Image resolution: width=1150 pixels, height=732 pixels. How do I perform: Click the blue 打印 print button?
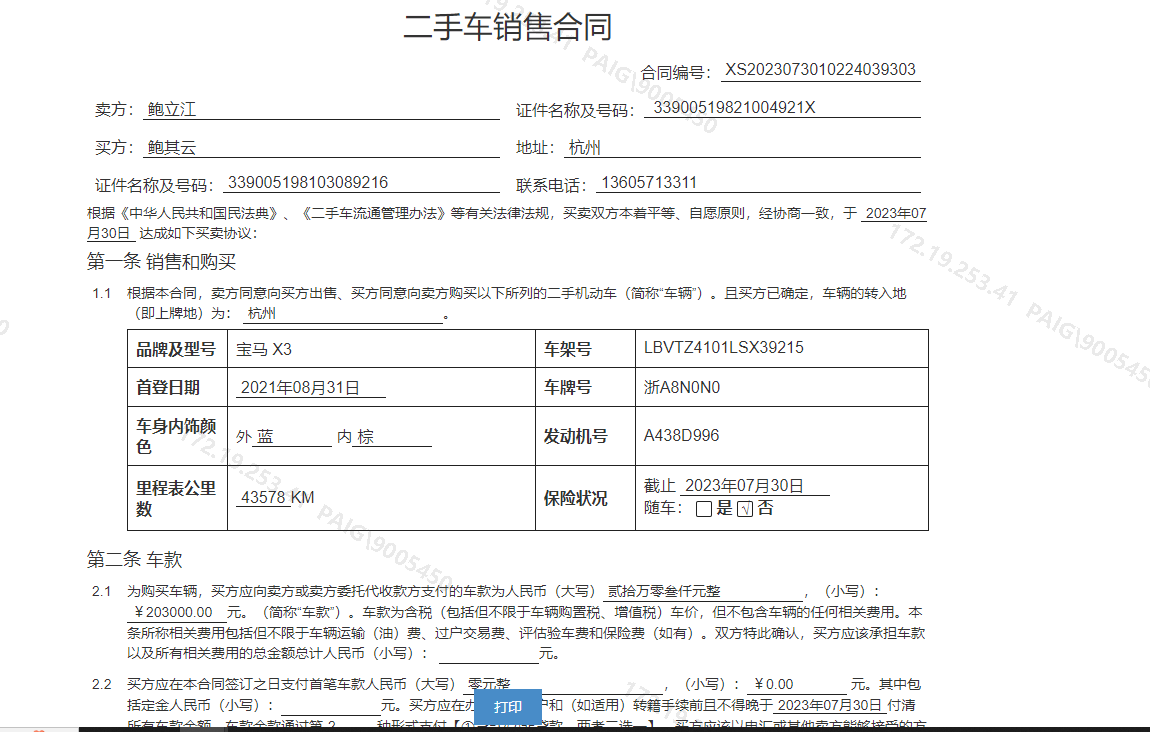508,706
